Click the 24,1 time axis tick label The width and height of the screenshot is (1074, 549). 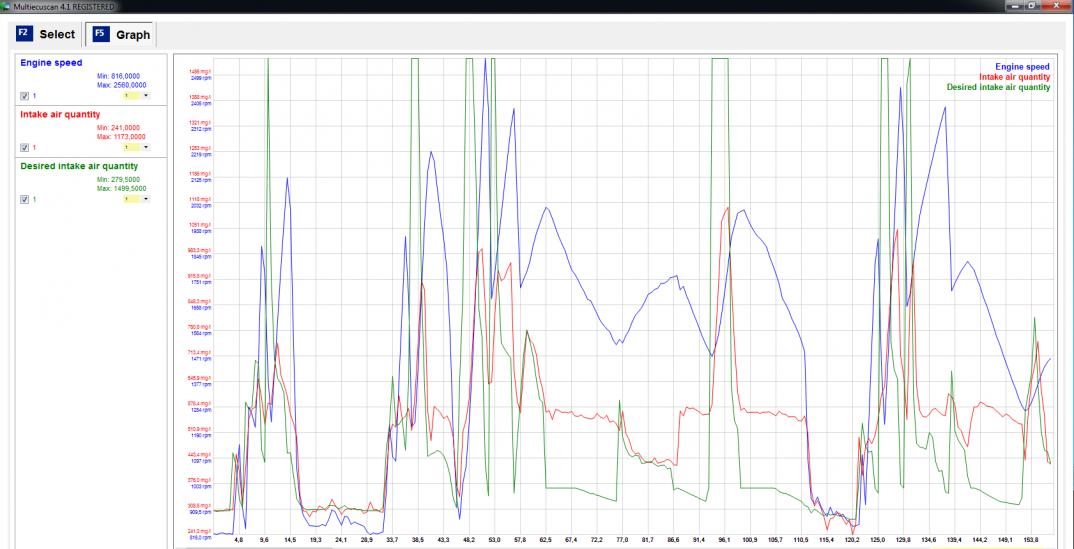[x=341, y=540]
